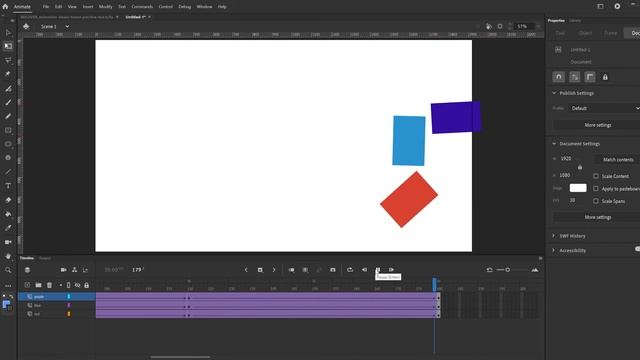Open the Edit Toolbar three-dots menu
The width and height of the screenshot is (640, 360).
click(8, 286)
